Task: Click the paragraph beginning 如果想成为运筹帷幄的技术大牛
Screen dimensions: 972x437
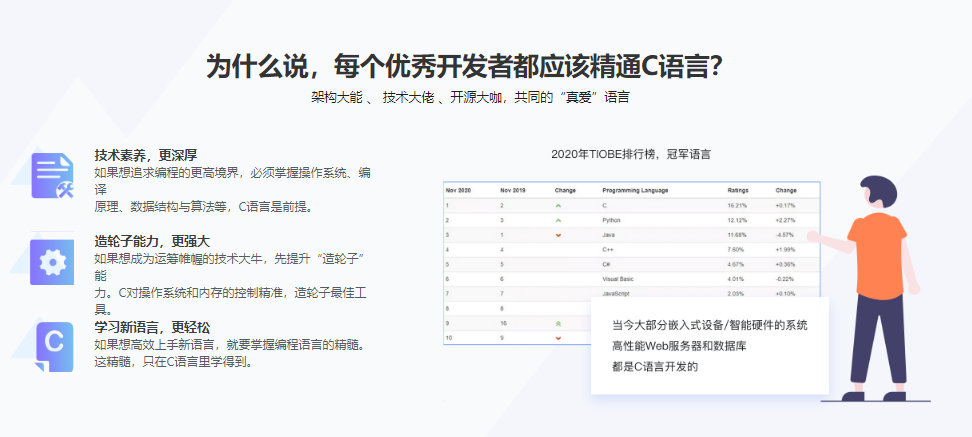Action: [x=233, y=283]
